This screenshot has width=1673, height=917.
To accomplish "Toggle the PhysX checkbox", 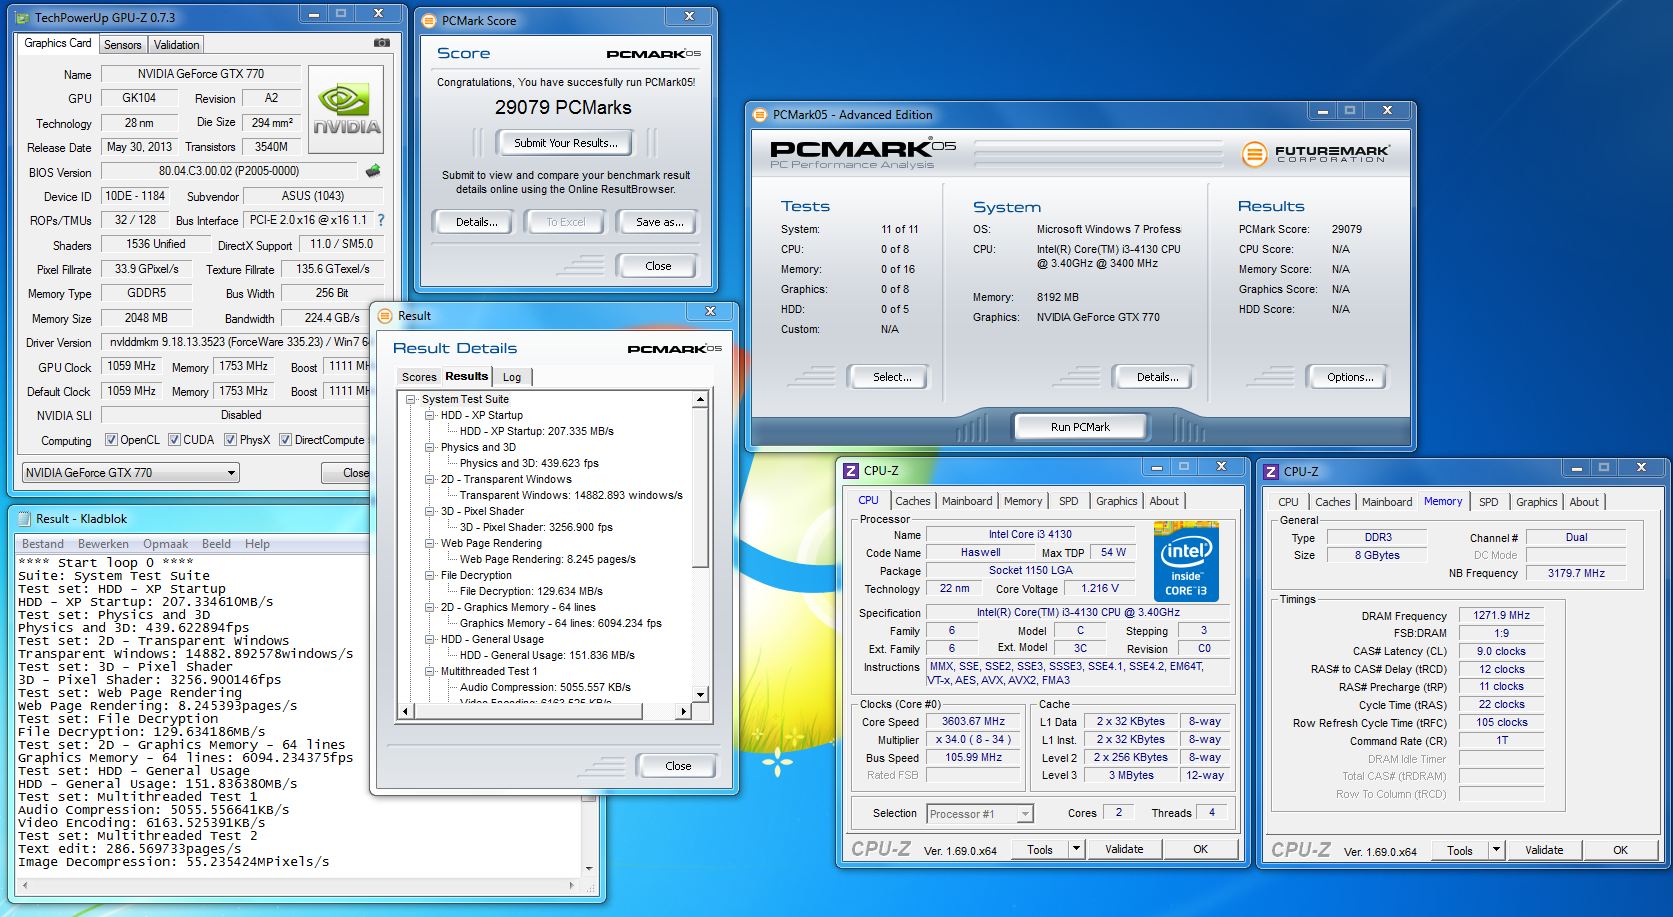I will (x=231, y=440).
